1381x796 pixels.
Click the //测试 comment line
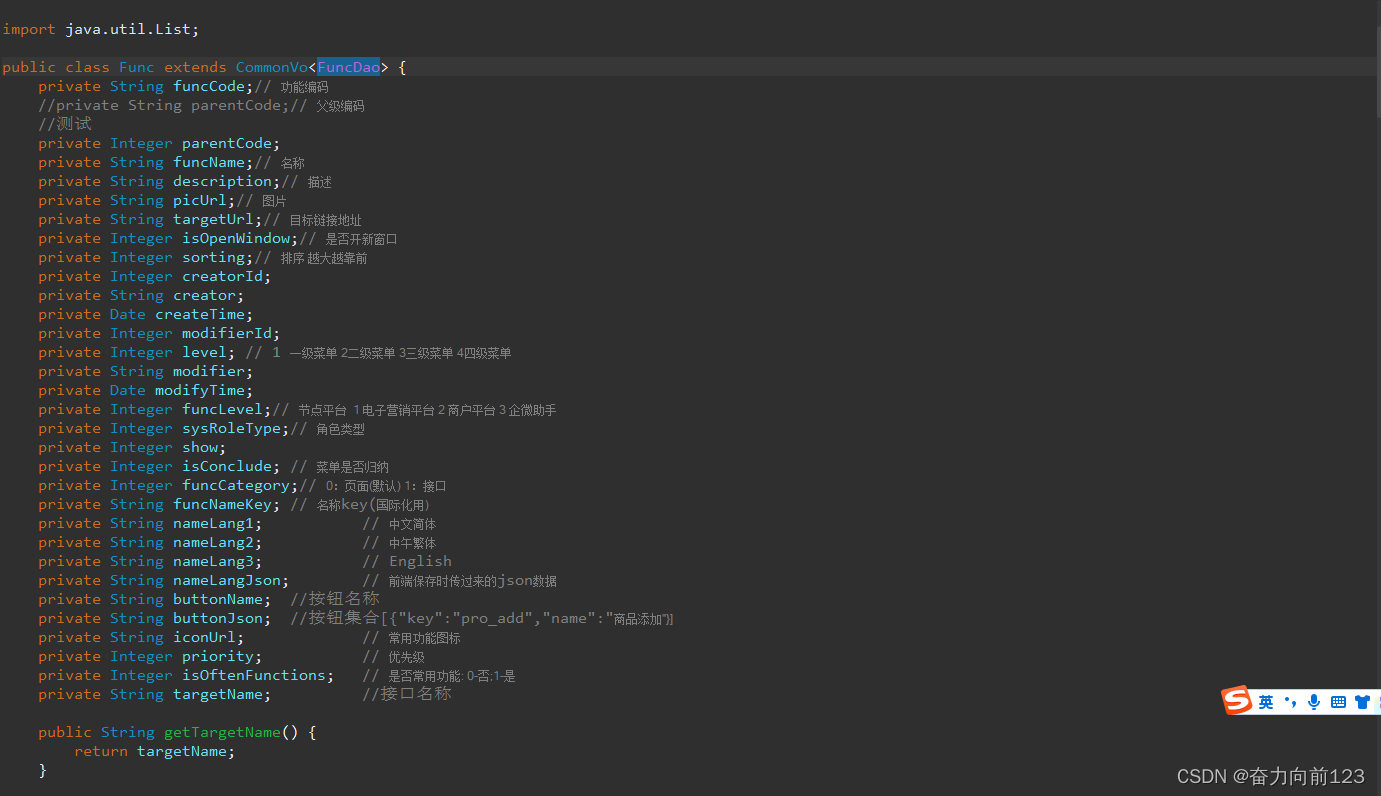tap(65, 124)
